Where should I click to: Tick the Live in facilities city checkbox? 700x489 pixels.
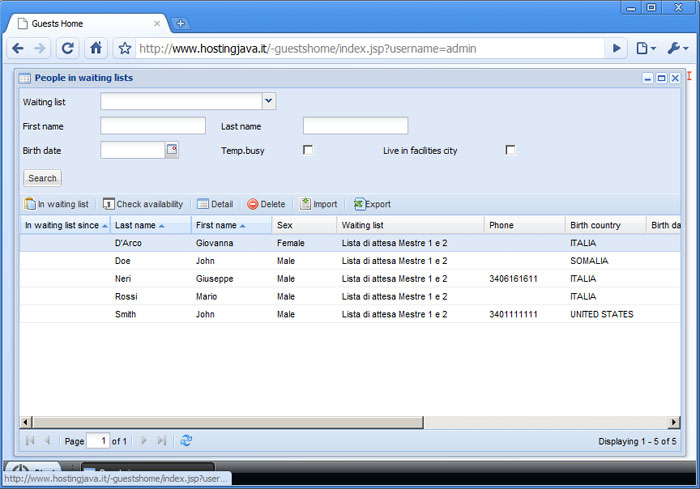point(510,150)
